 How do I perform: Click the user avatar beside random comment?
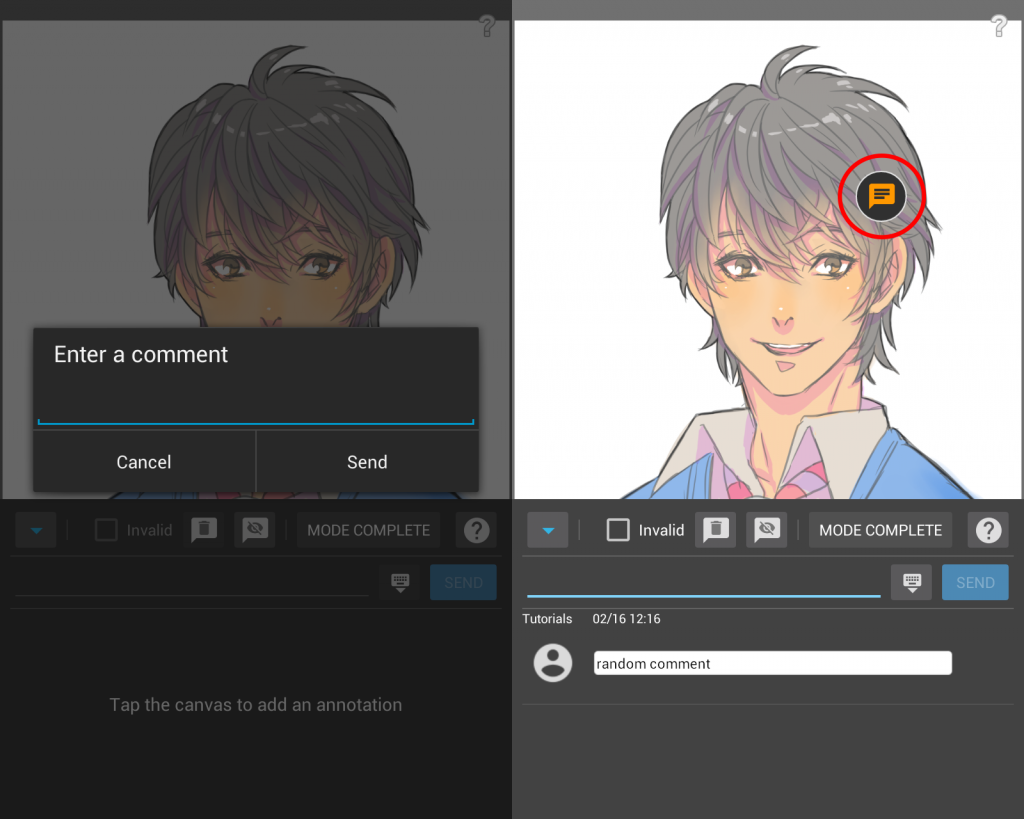click(552, 663)
